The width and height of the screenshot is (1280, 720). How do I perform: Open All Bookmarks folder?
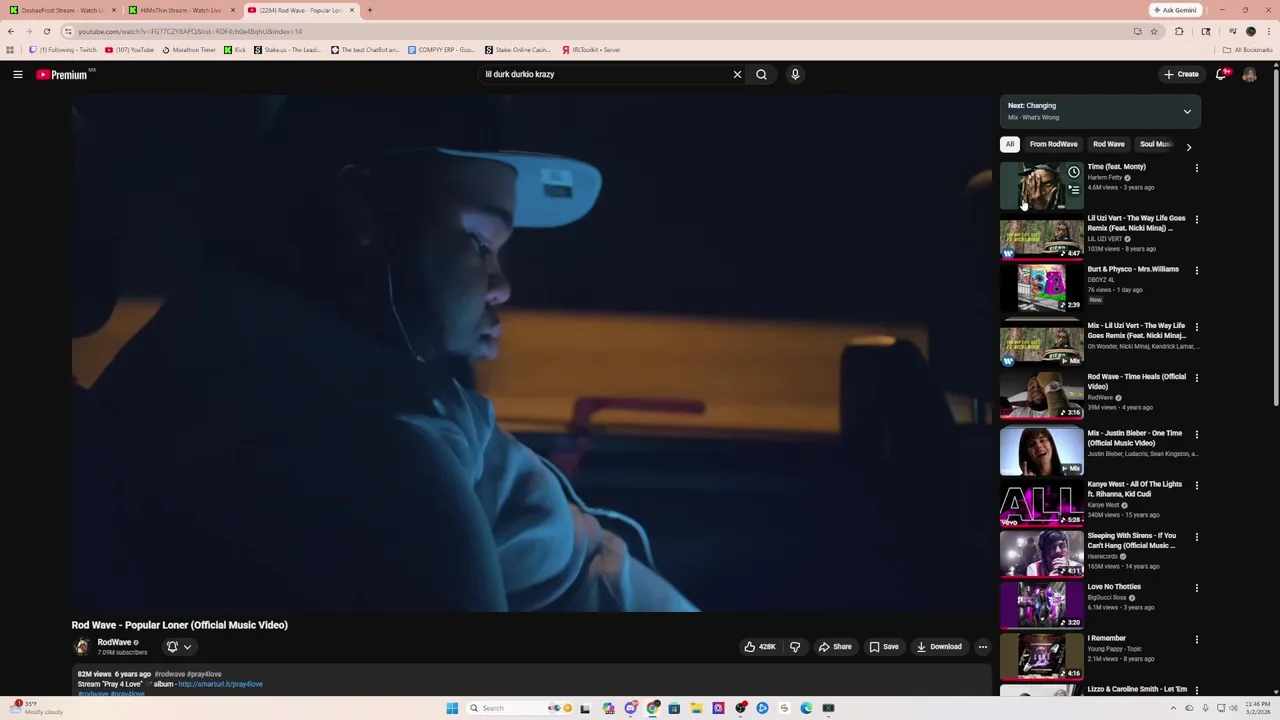pyautogui.click(x=1247, y=49)
